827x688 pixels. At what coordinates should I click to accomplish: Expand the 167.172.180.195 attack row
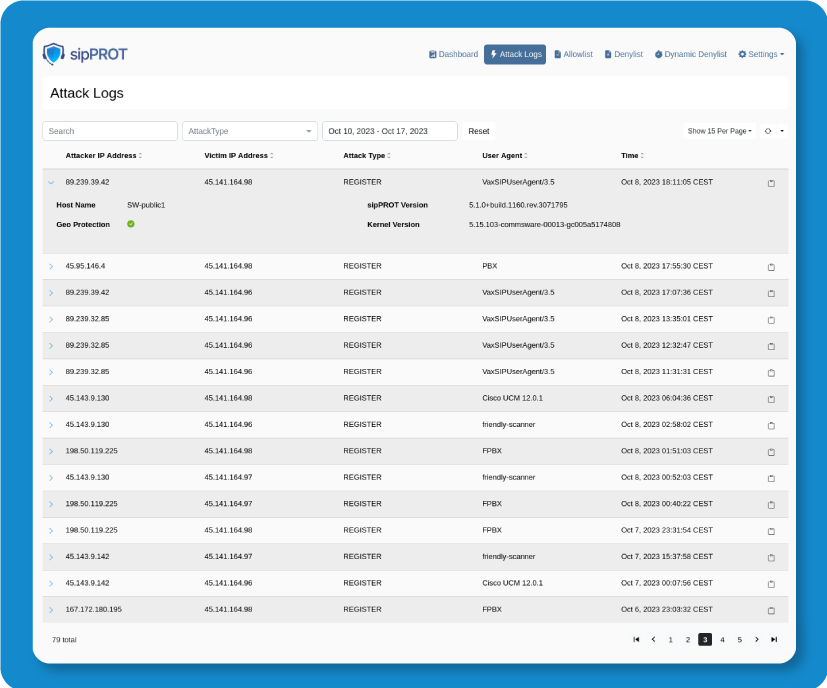(x=51, y=610)
